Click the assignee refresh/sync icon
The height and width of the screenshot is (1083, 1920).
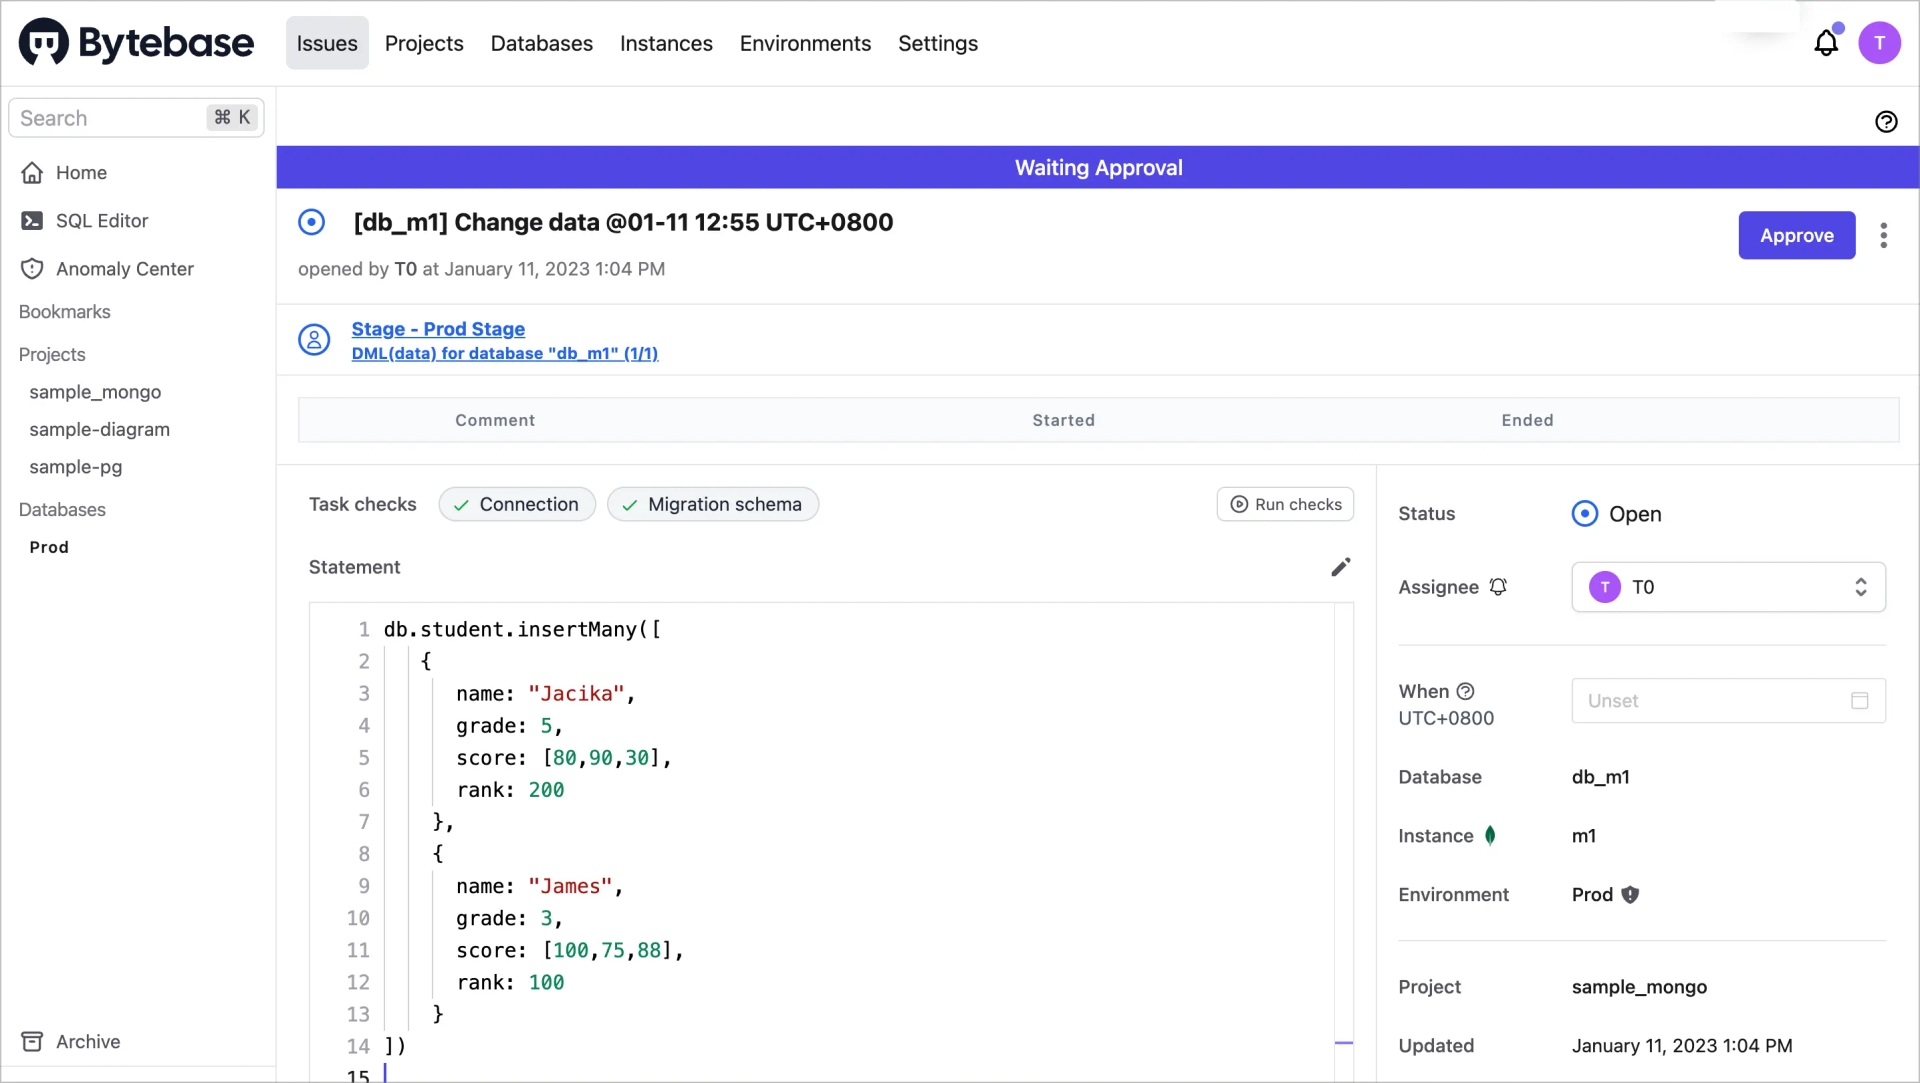pos(1498,586)
